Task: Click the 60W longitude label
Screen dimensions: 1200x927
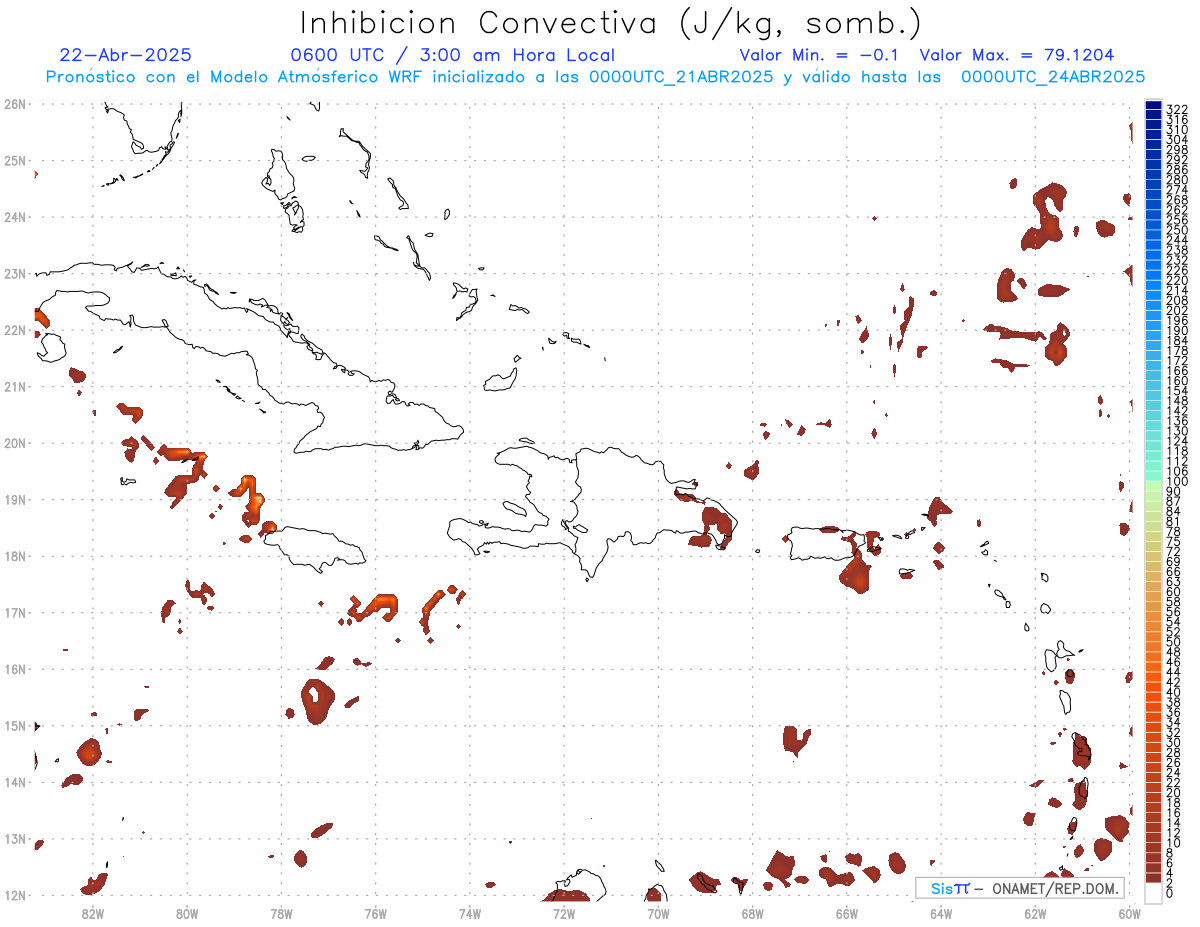Action: tap(1130, 913)
